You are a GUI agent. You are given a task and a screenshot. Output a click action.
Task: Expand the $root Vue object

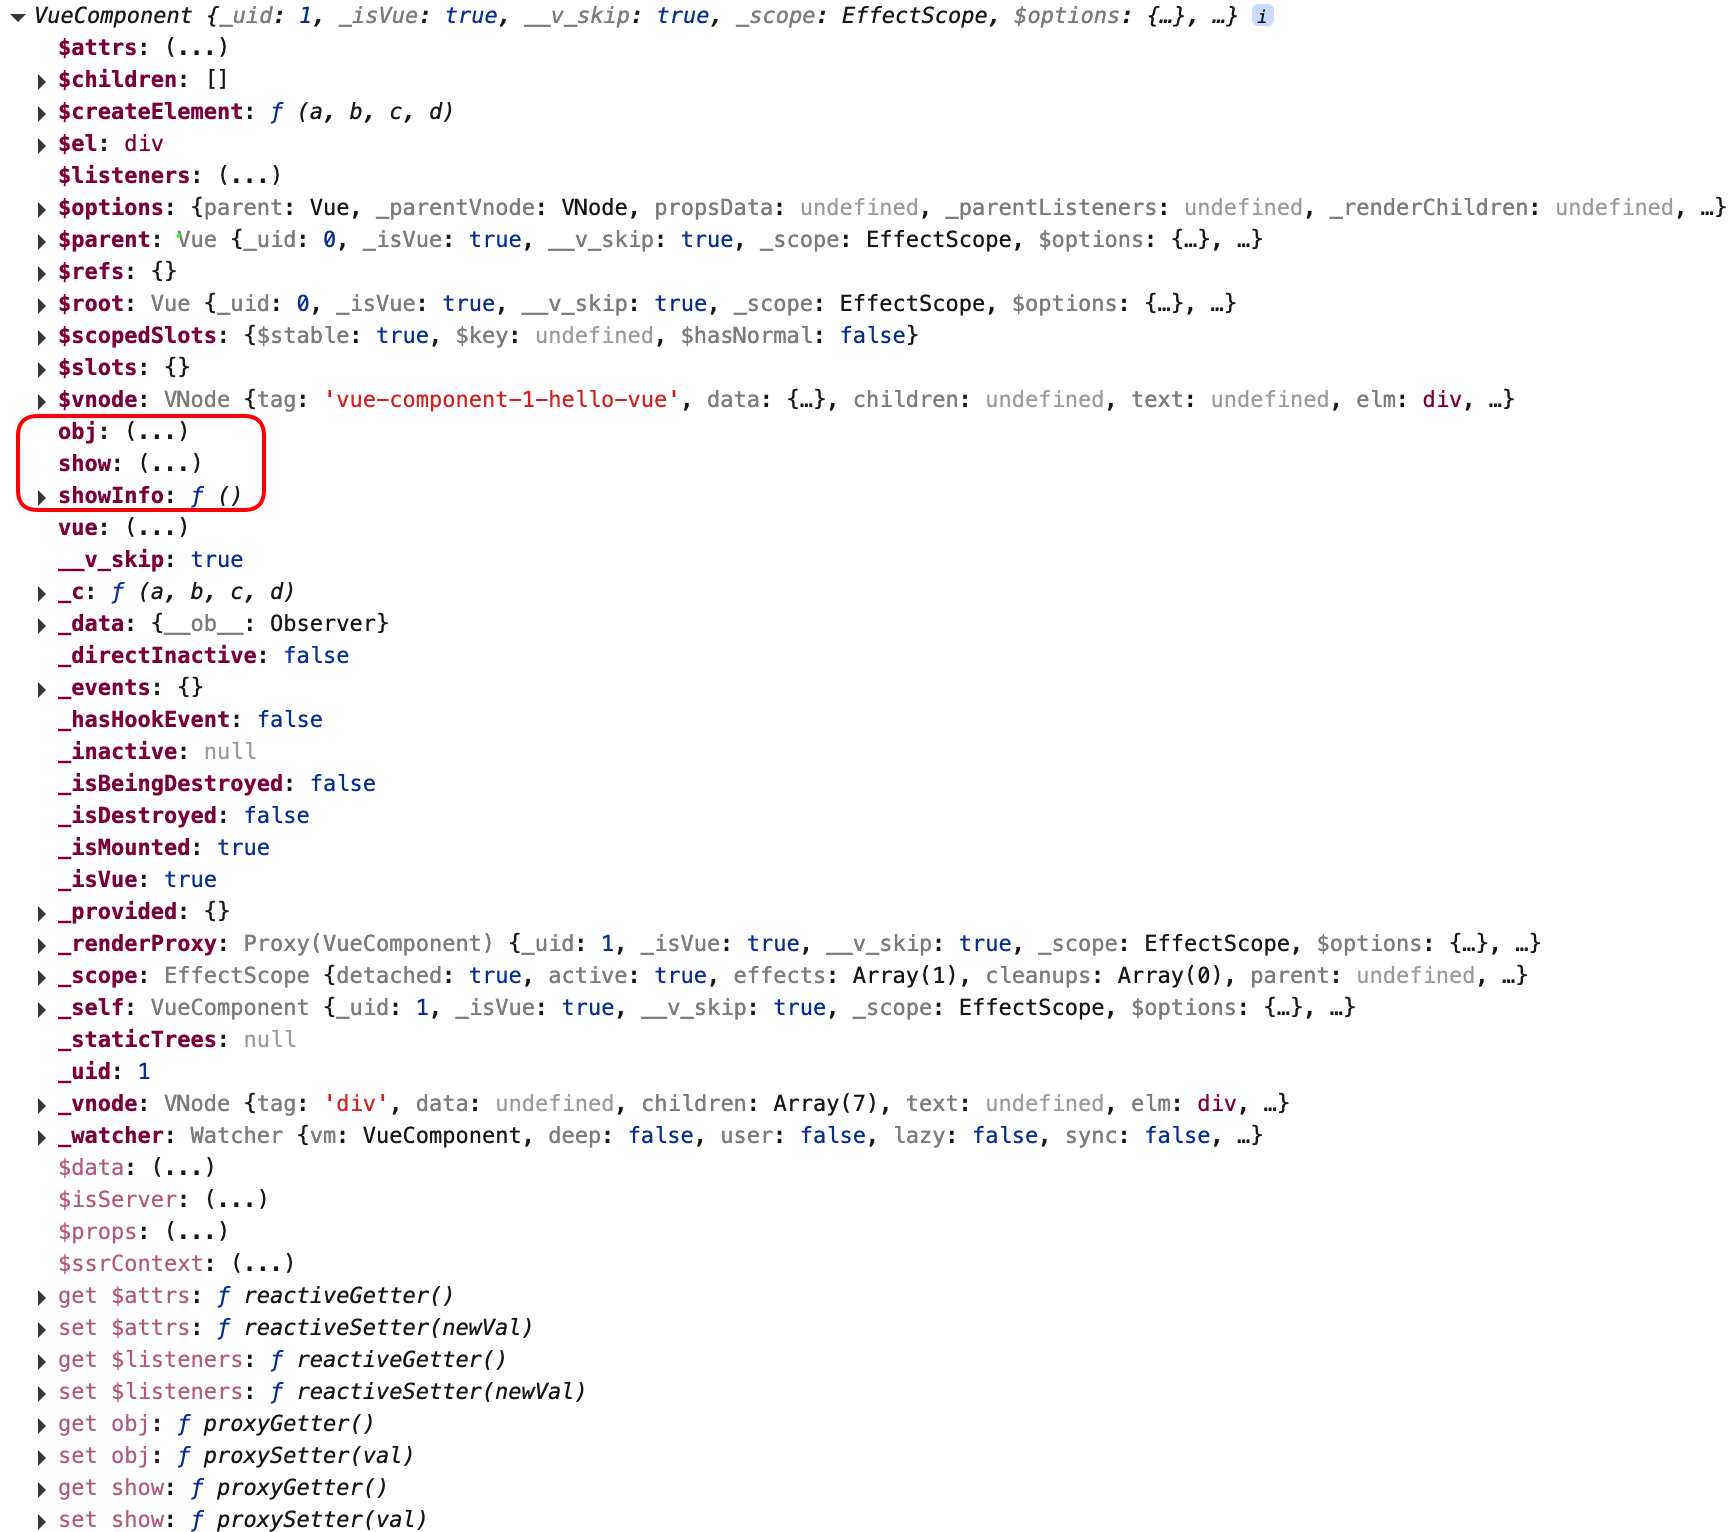41,305
